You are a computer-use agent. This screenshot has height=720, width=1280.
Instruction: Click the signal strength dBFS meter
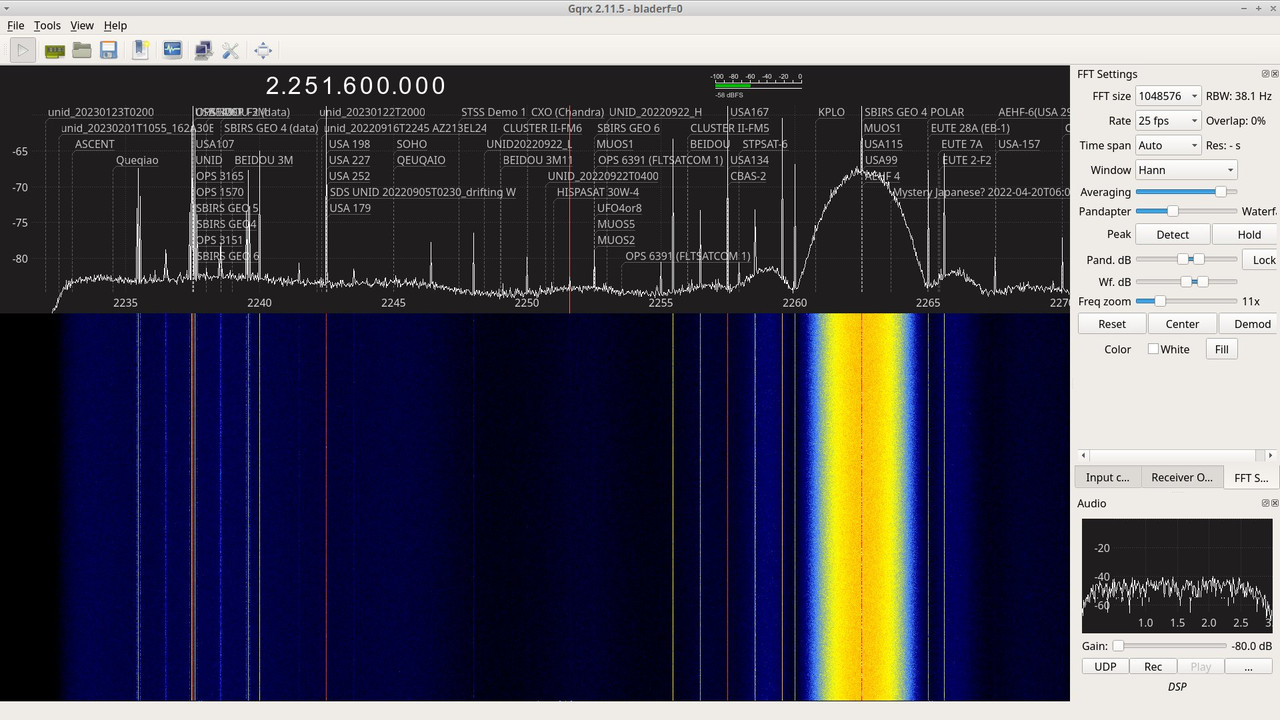coord(756,84)
